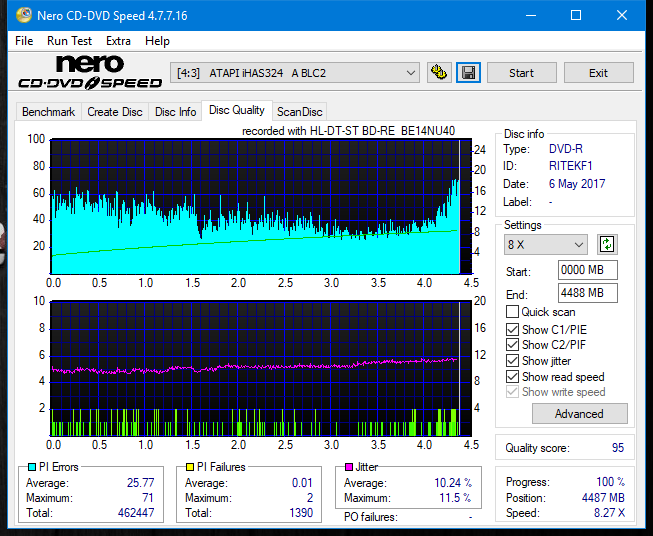The height and width of the screenshot is (536, 653).
Task: Click the recorded with HL-DT-ST caption
Action: click(x=348, y=131)
